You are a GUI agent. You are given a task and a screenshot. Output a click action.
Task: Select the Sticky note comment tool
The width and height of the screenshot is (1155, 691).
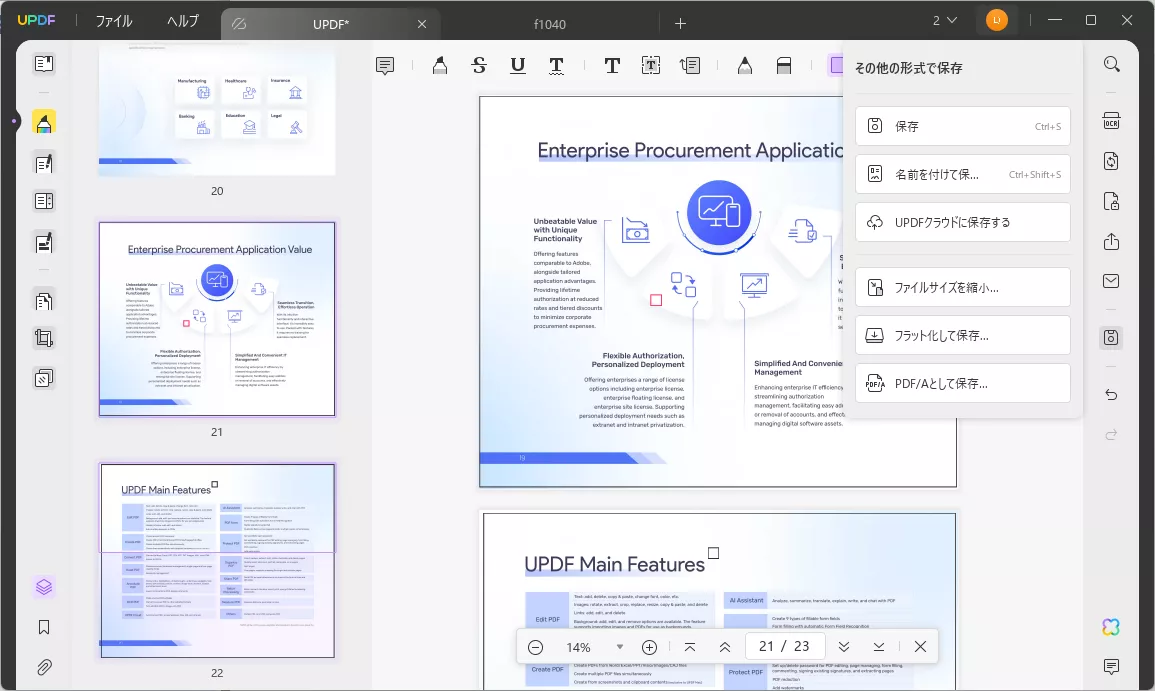(385, 66)
